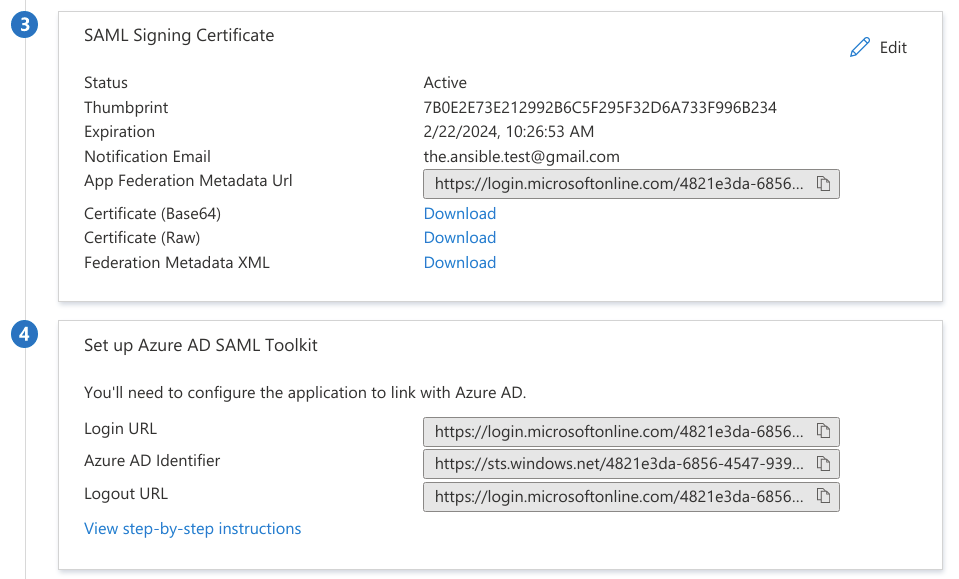Download the Federation Metadata XML

[459, 262]
